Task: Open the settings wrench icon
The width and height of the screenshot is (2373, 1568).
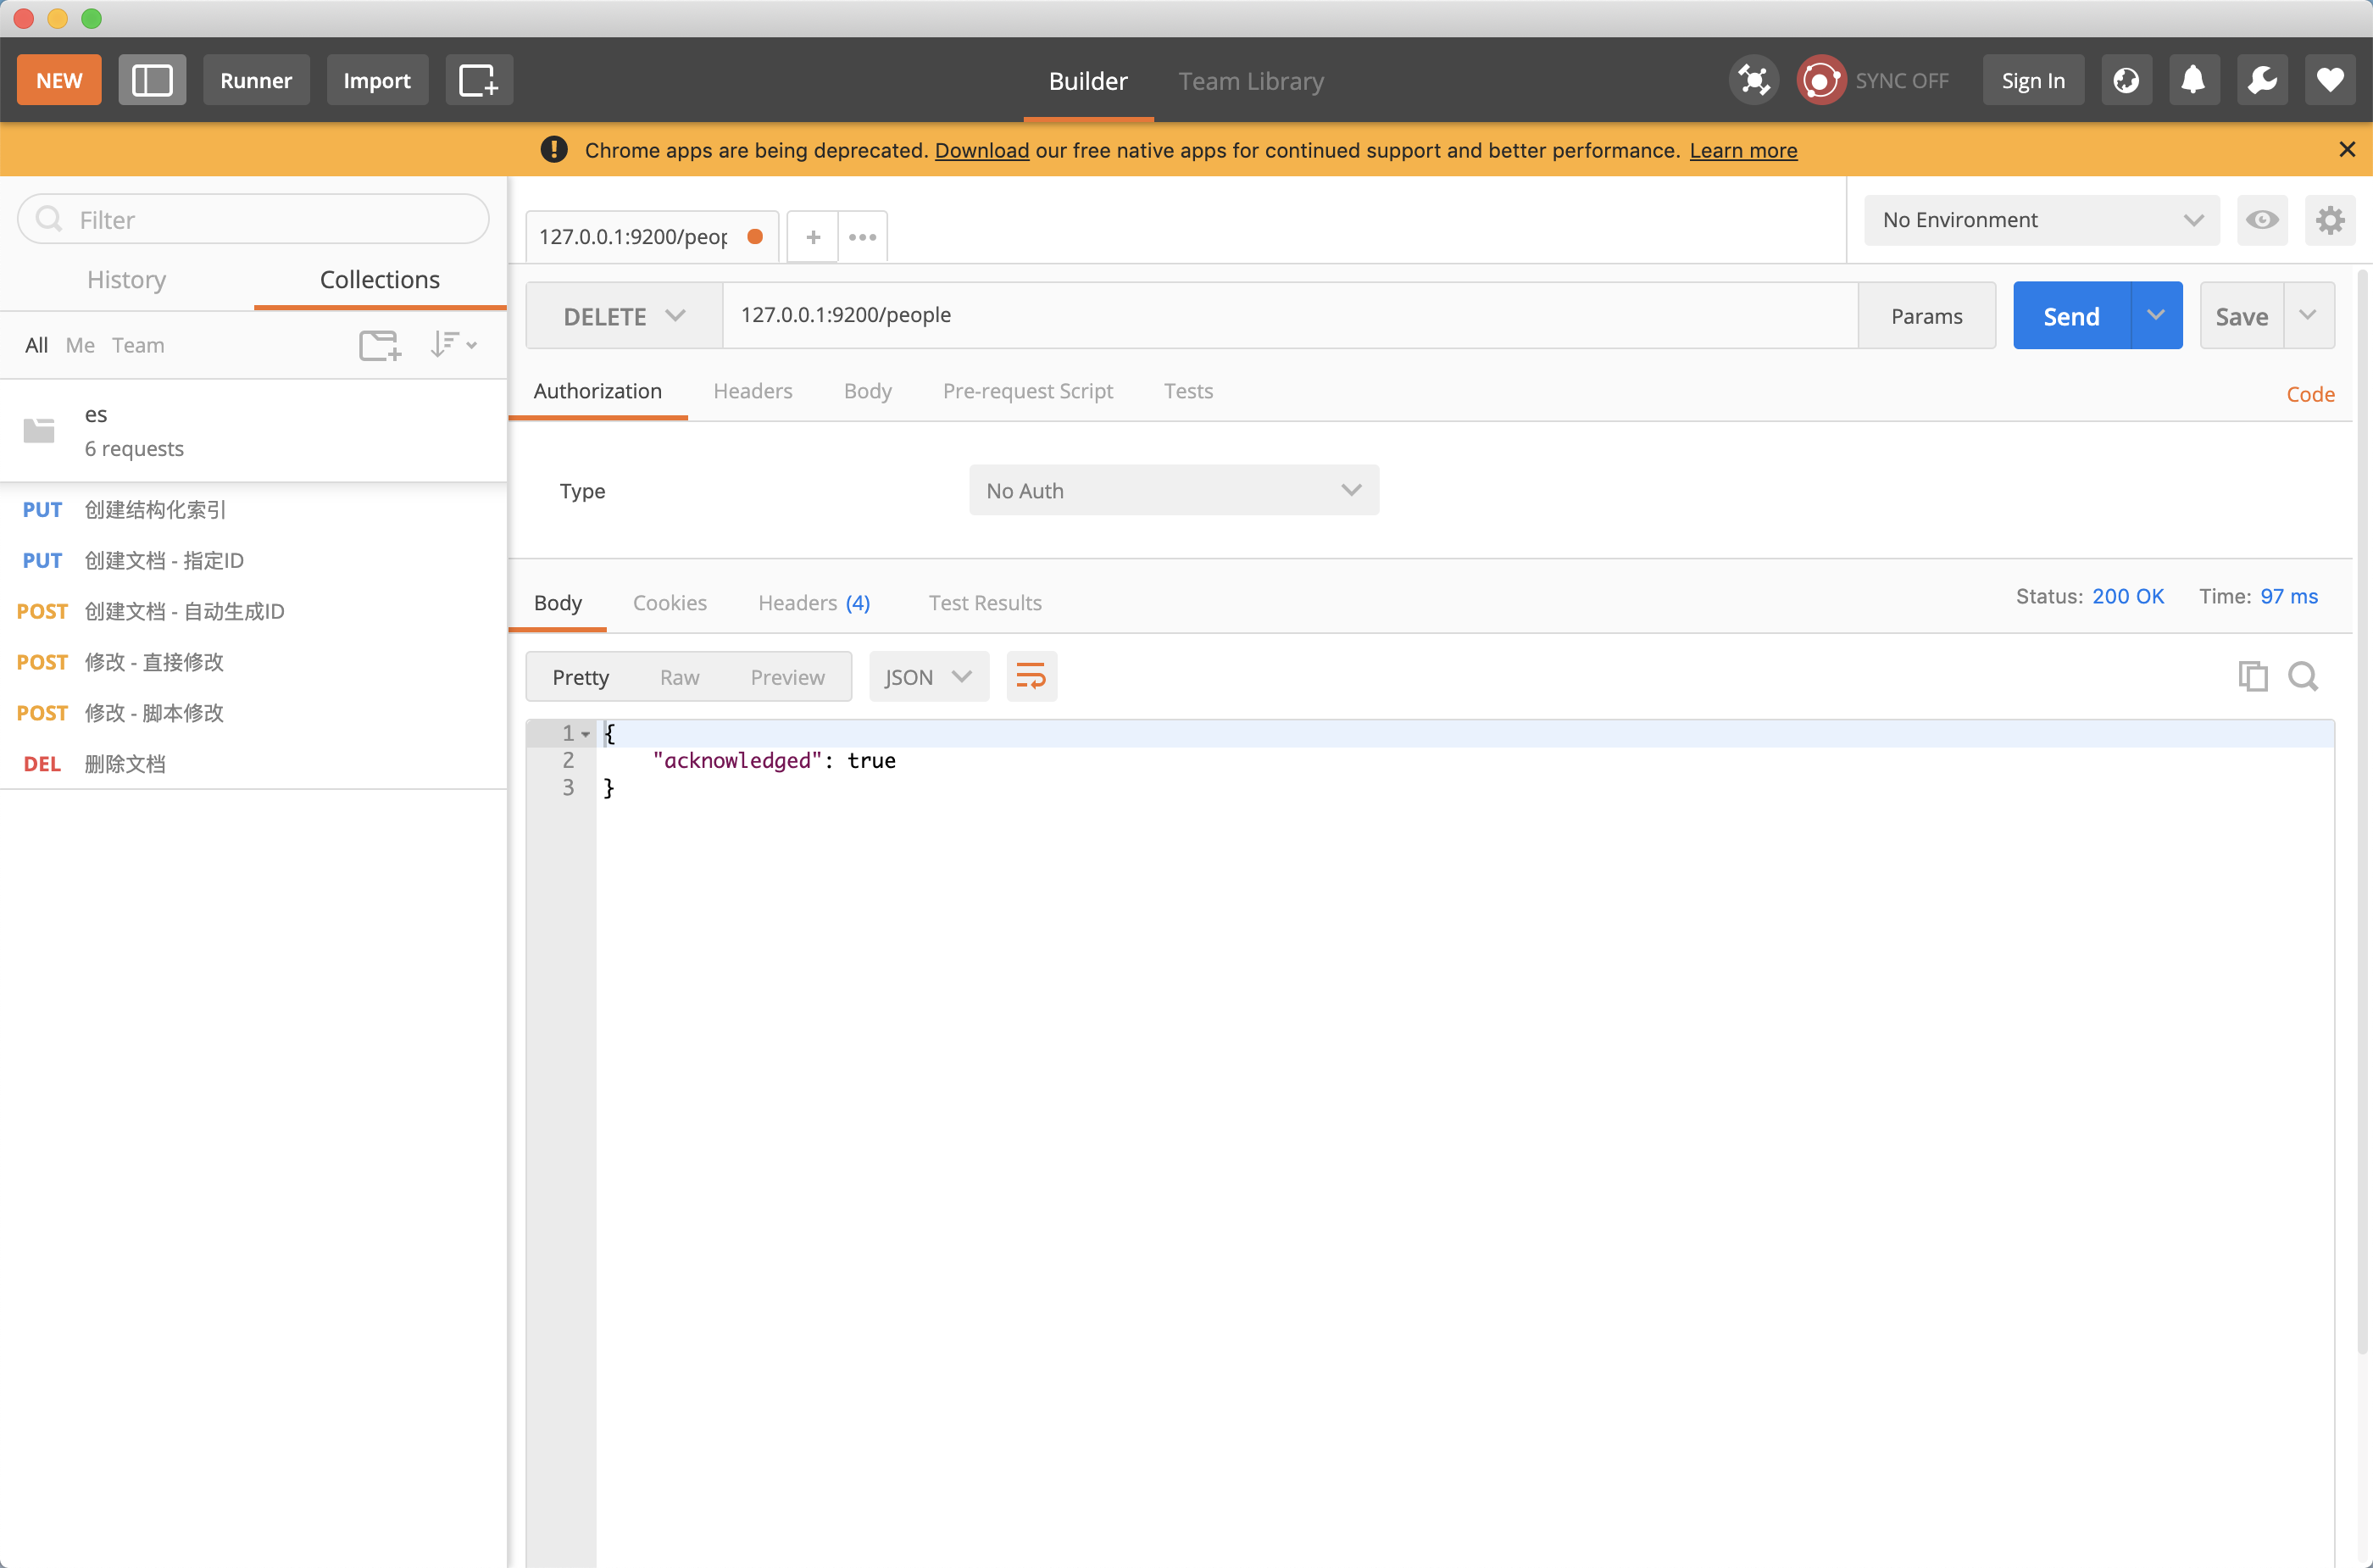Action: (2262, 80)
